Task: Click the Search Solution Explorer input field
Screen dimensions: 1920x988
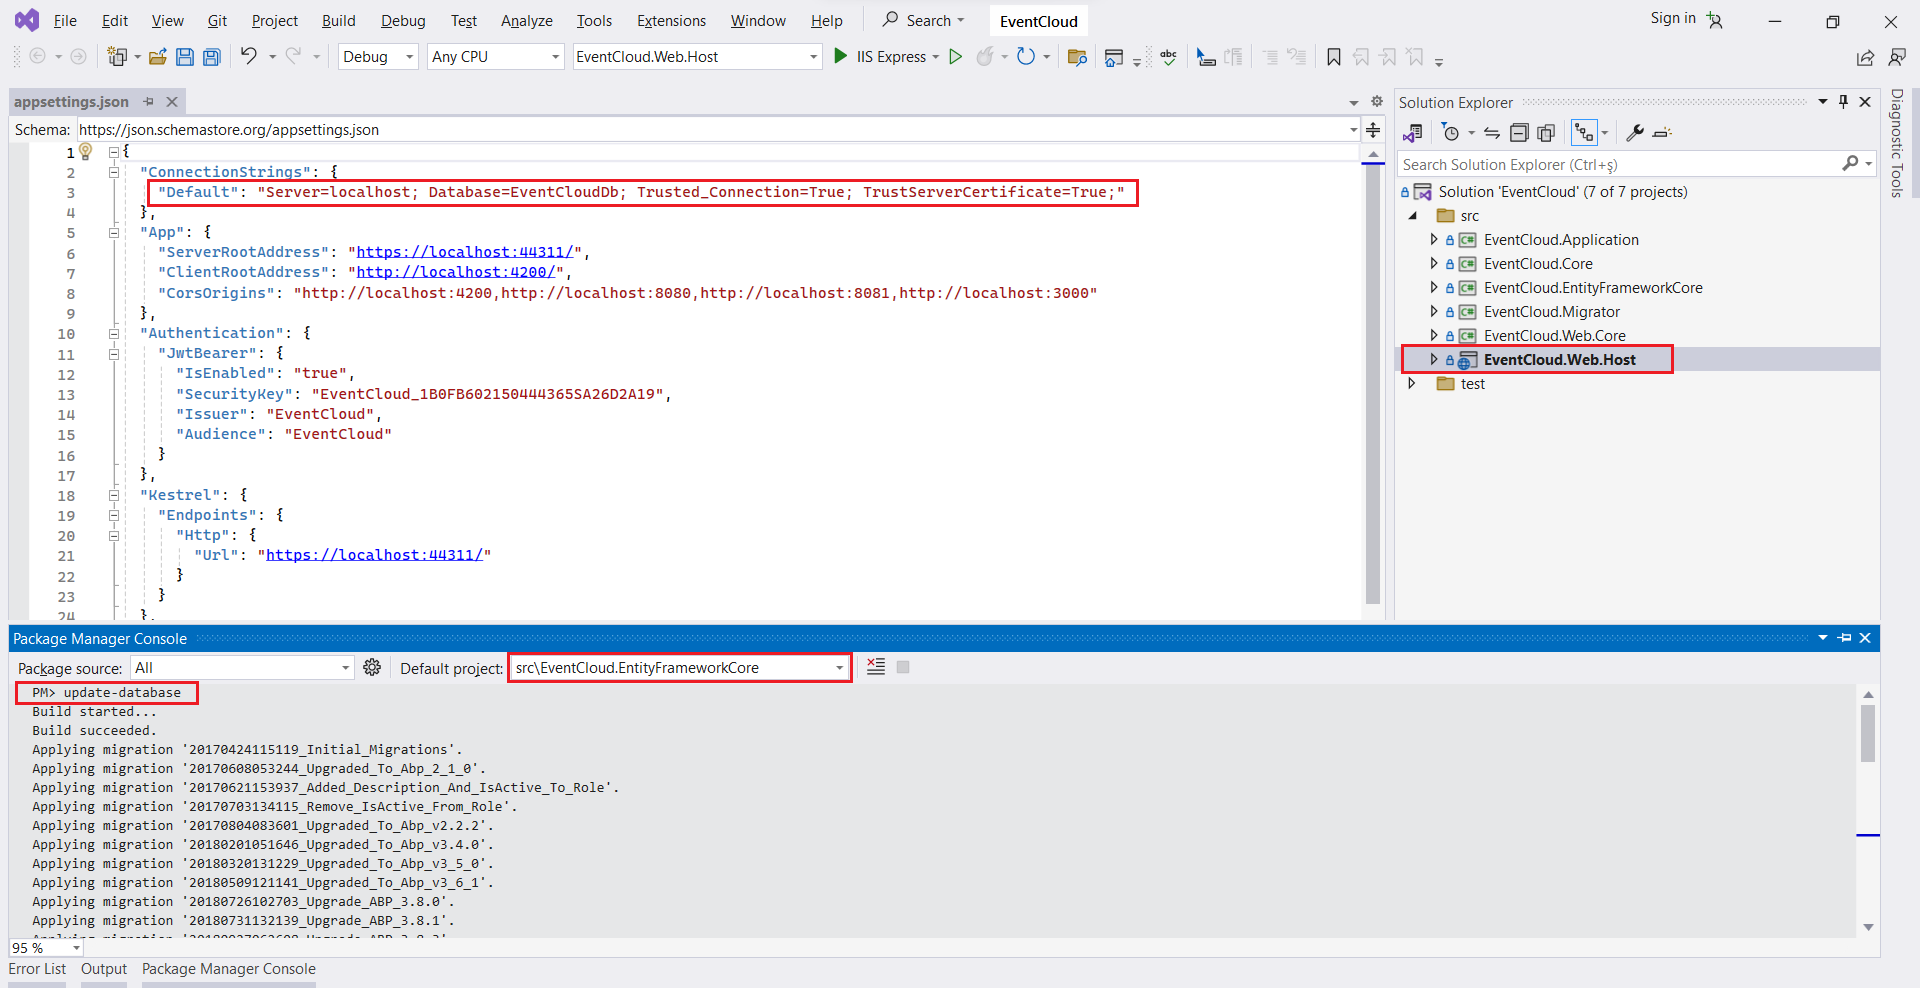Action: (1620, 165)
